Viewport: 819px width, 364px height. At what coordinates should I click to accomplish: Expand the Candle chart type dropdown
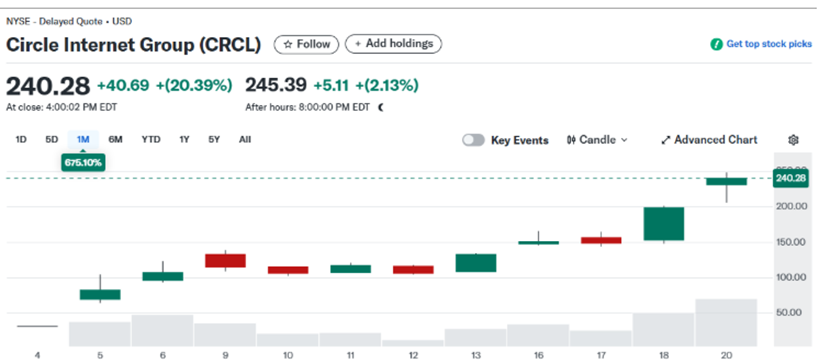tap(597, 140)
